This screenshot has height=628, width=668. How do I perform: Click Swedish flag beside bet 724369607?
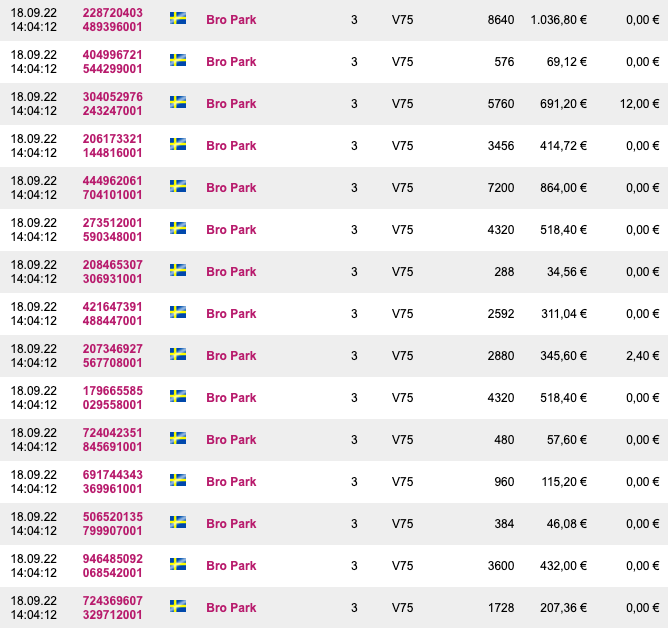(178, 606)
